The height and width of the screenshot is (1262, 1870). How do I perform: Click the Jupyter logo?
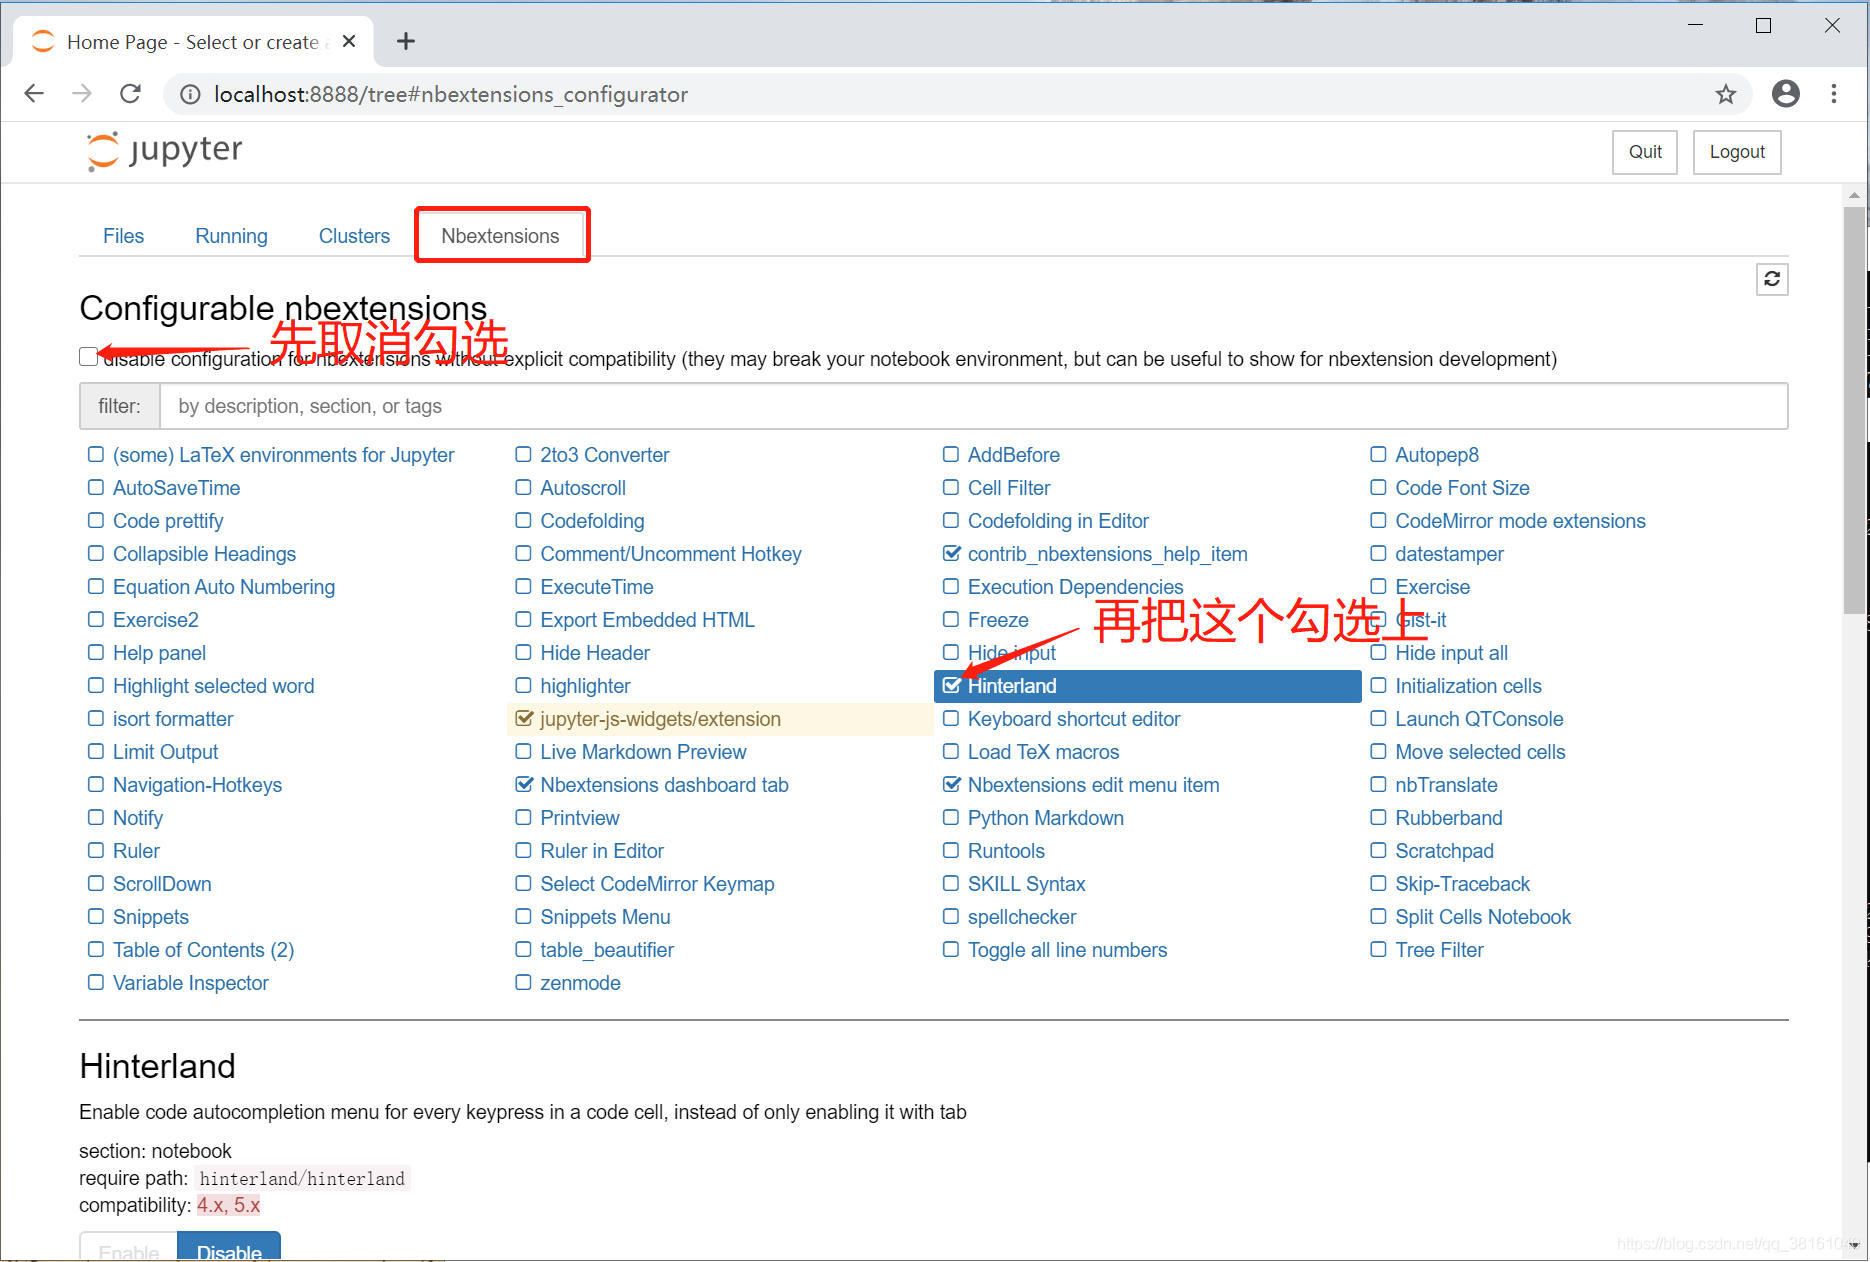click(x=165, y=151)
